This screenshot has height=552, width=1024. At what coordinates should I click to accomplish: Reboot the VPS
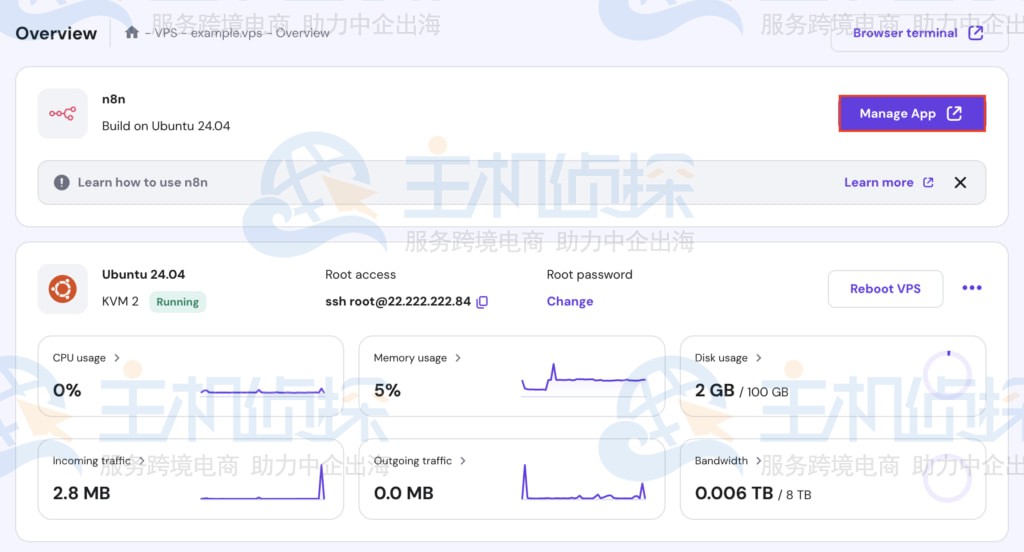tap(885, 289)
